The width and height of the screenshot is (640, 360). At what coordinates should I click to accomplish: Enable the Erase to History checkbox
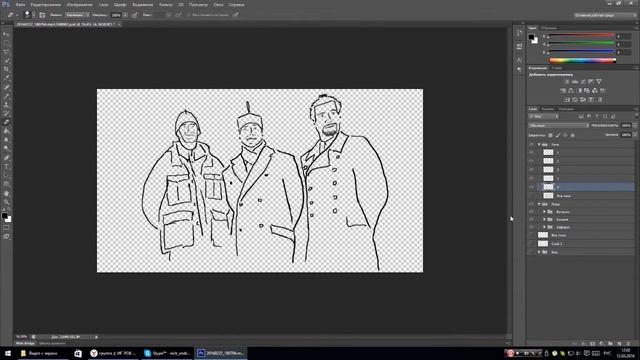click(189, 15)
